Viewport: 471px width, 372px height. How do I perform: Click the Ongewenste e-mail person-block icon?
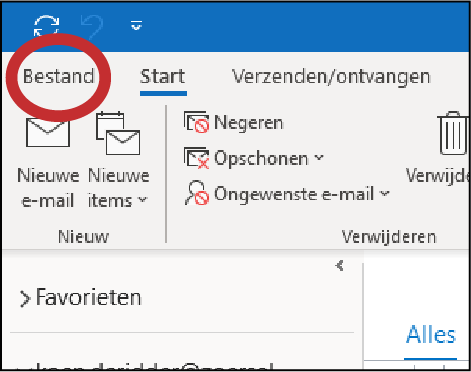click(x=197, y=193)
